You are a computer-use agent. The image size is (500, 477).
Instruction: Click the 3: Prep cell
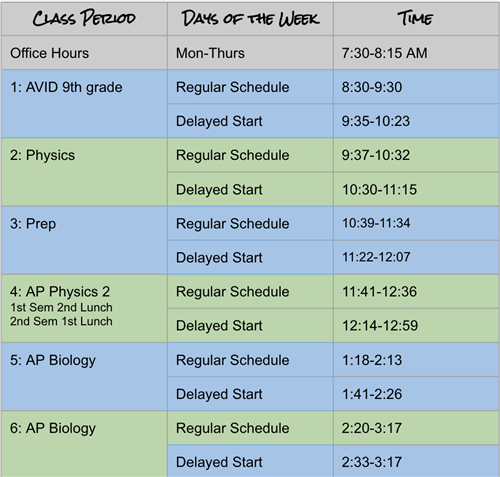[84, 240]
